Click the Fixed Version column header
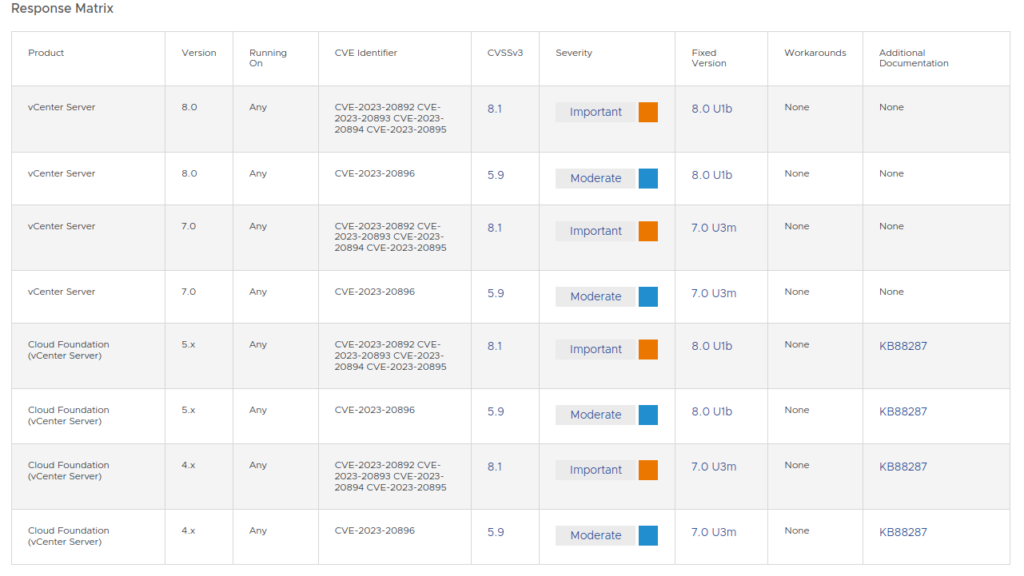Image resolution: width=1024 pixels, height=576 pixels. tap(709, 58)
